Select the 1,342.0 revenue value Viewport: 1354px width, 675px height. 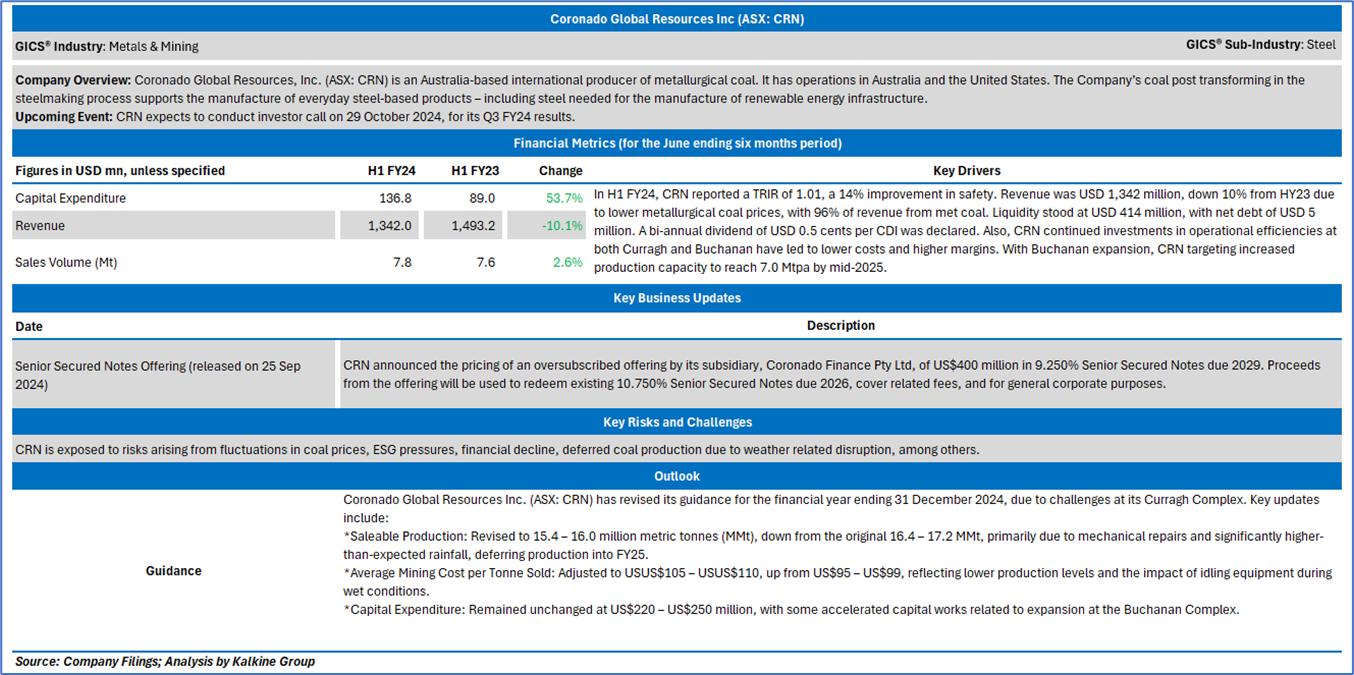(x=390, y=226)
